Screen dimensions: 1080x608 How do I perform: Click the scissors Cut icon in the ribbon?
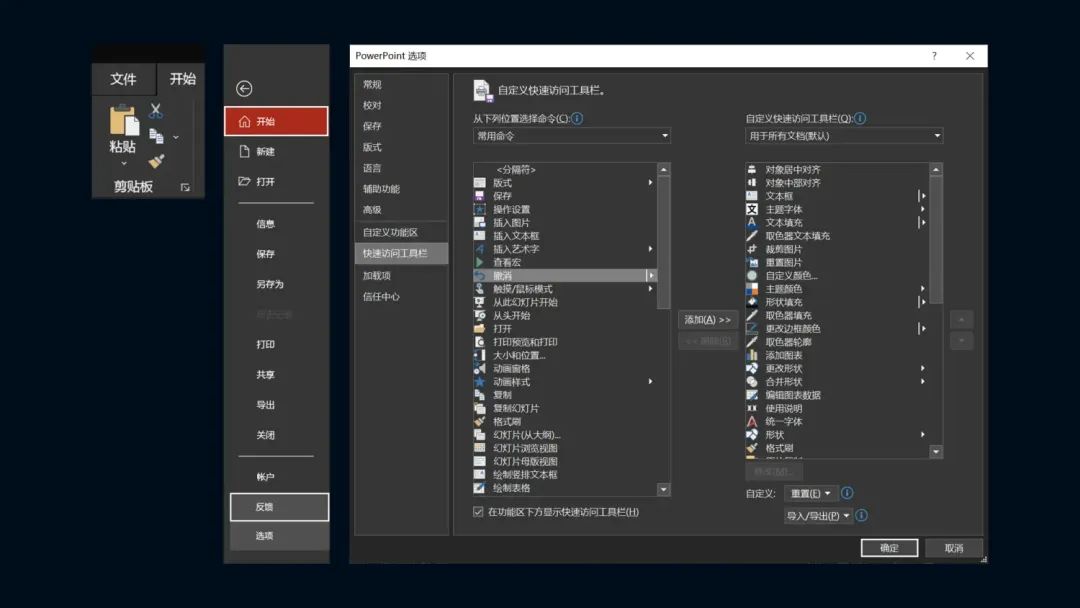coord(156,110)
